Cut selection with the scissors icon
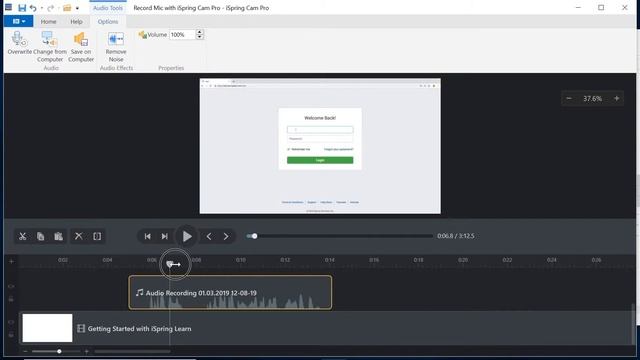 22,236
